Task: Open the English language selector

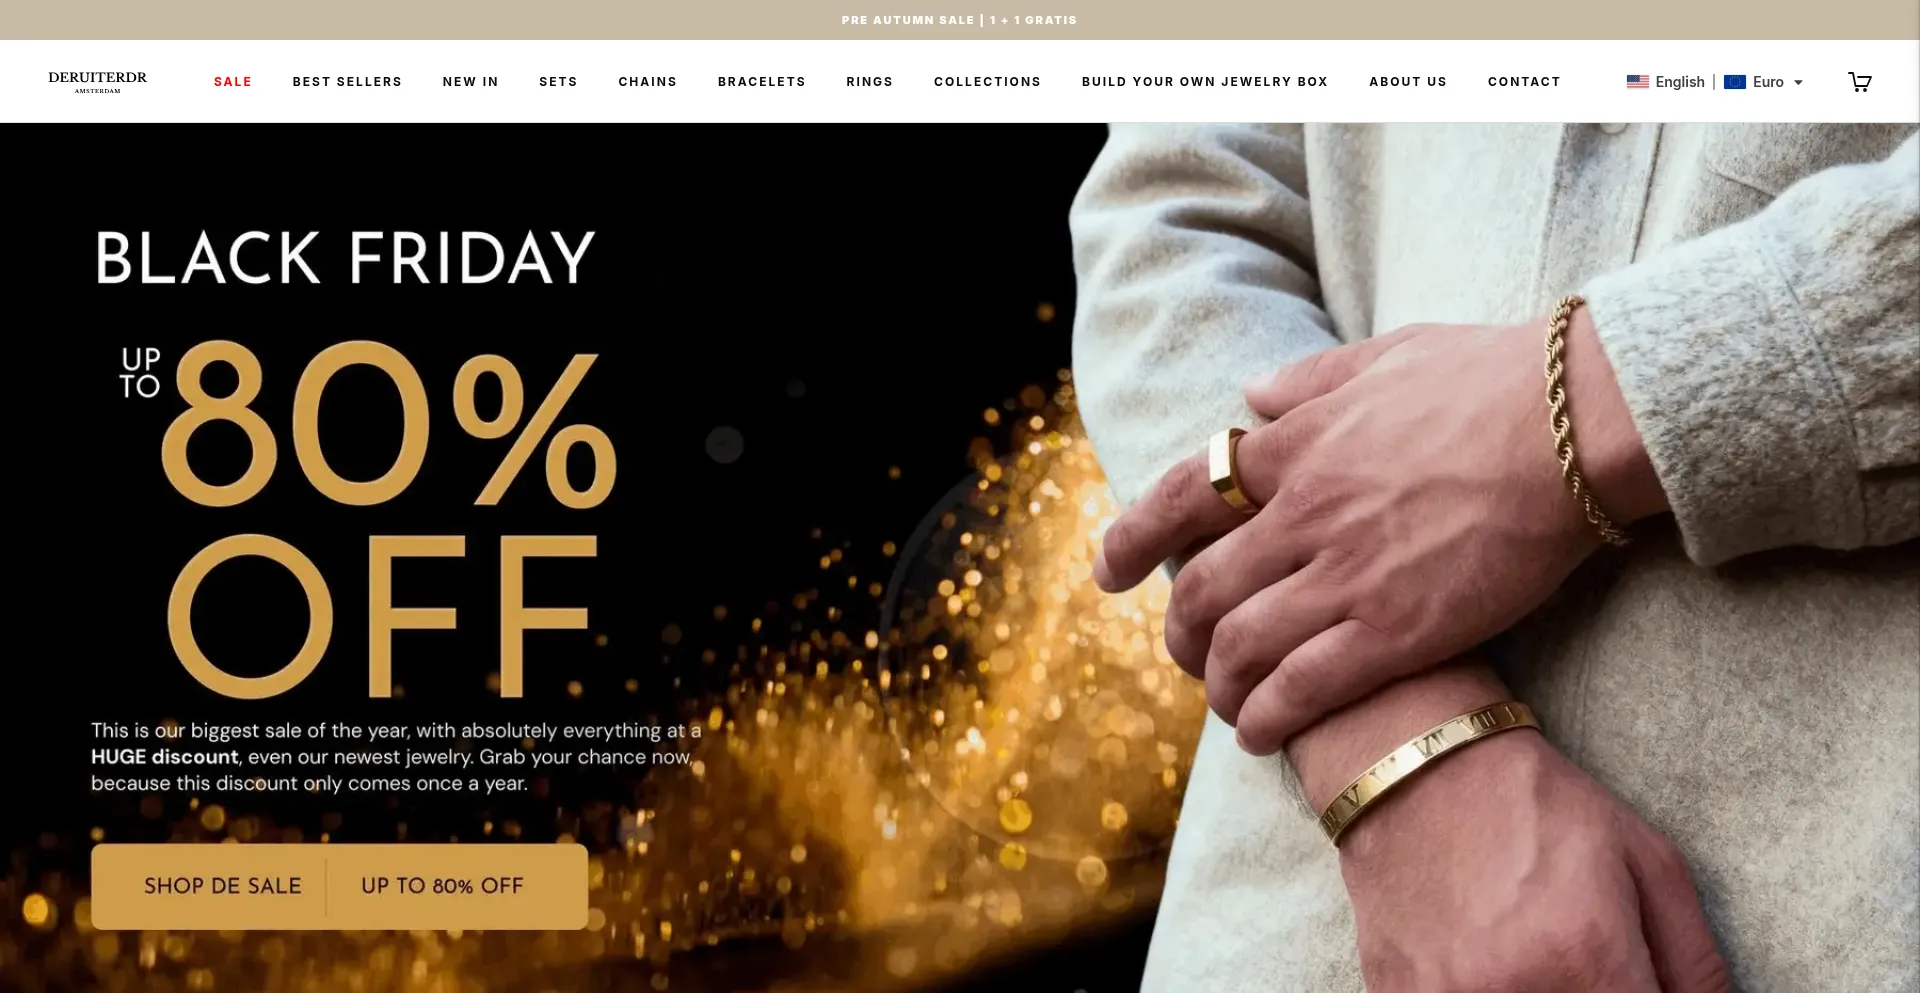Action: [x=1665, y=82]
